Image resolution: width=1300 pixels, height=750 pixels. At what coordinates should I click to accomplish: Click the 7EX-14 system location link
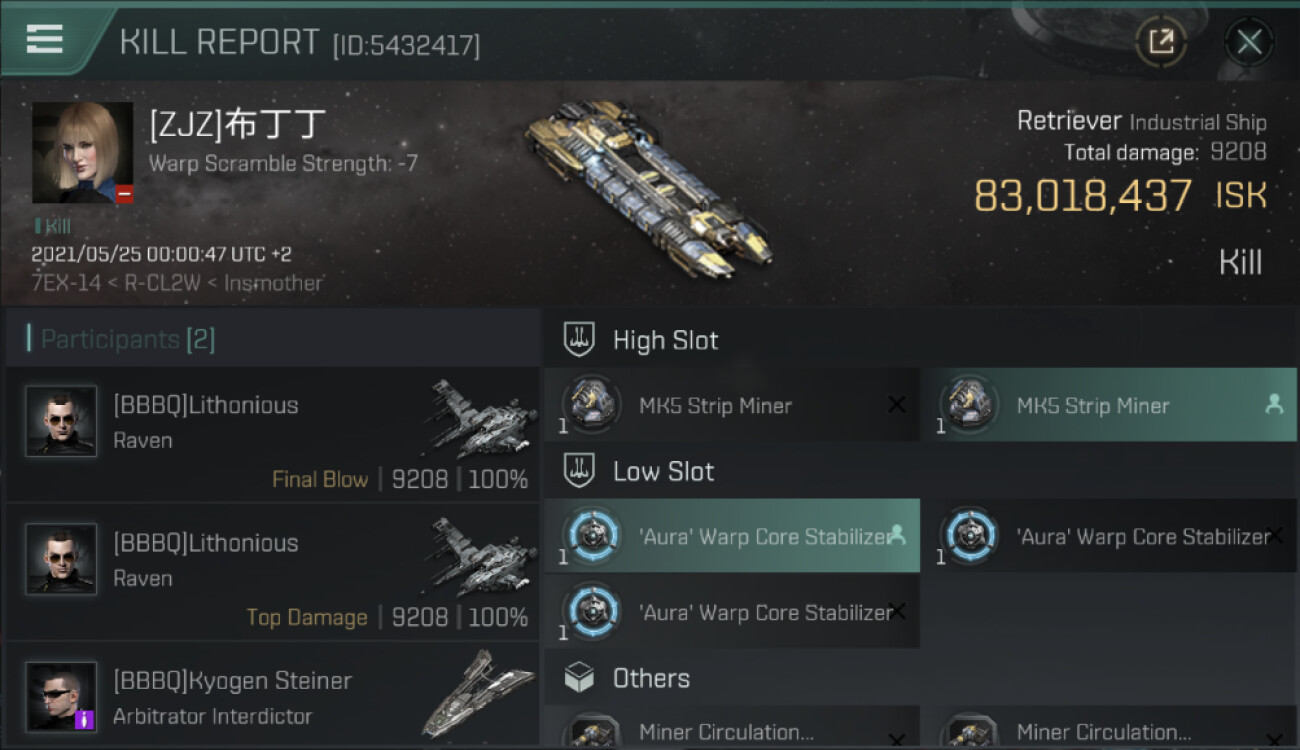[66, 283]
